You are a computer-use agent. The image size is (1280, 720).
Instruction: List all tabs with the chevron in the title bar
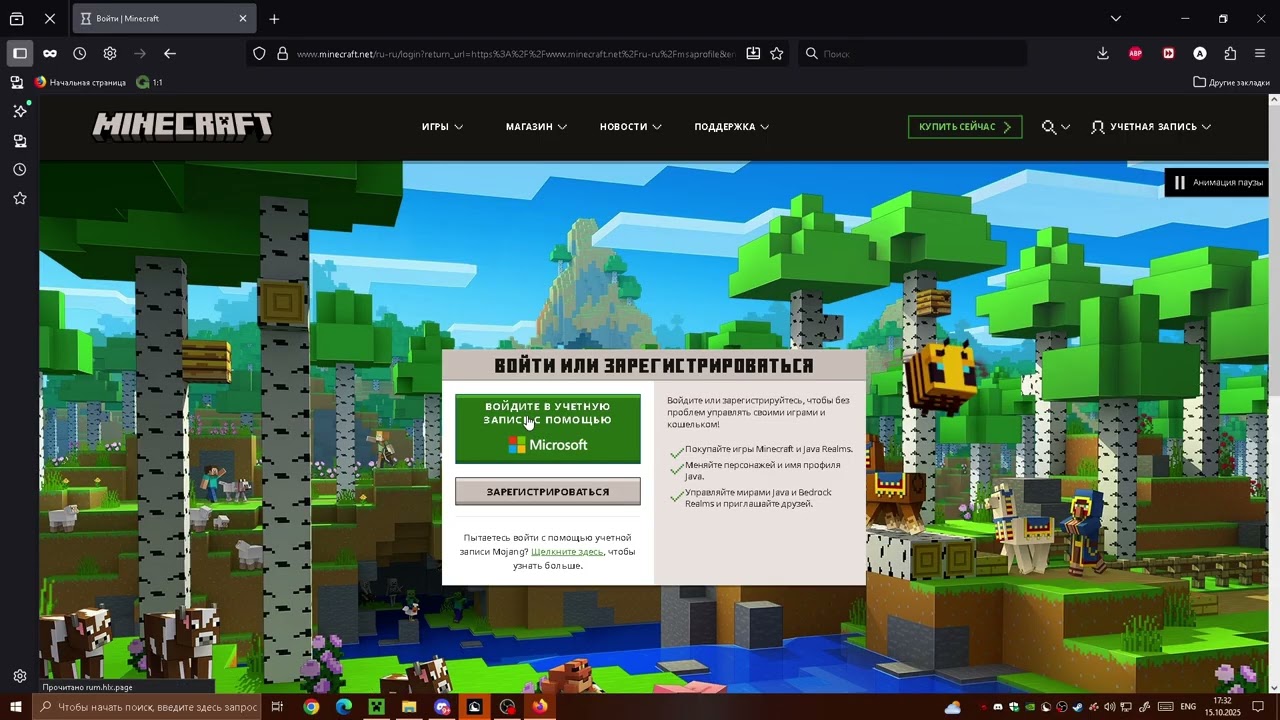1116,18
